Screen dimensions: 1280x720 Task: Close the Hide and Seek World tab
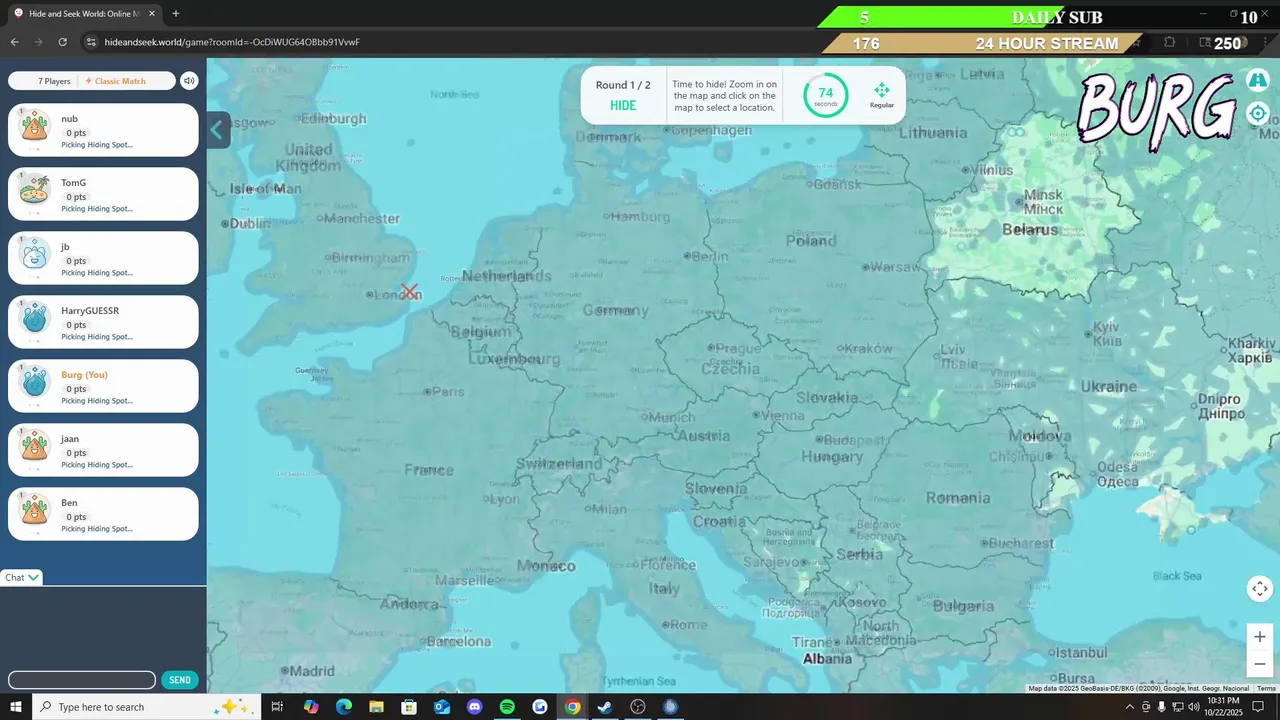coord(152,14)
